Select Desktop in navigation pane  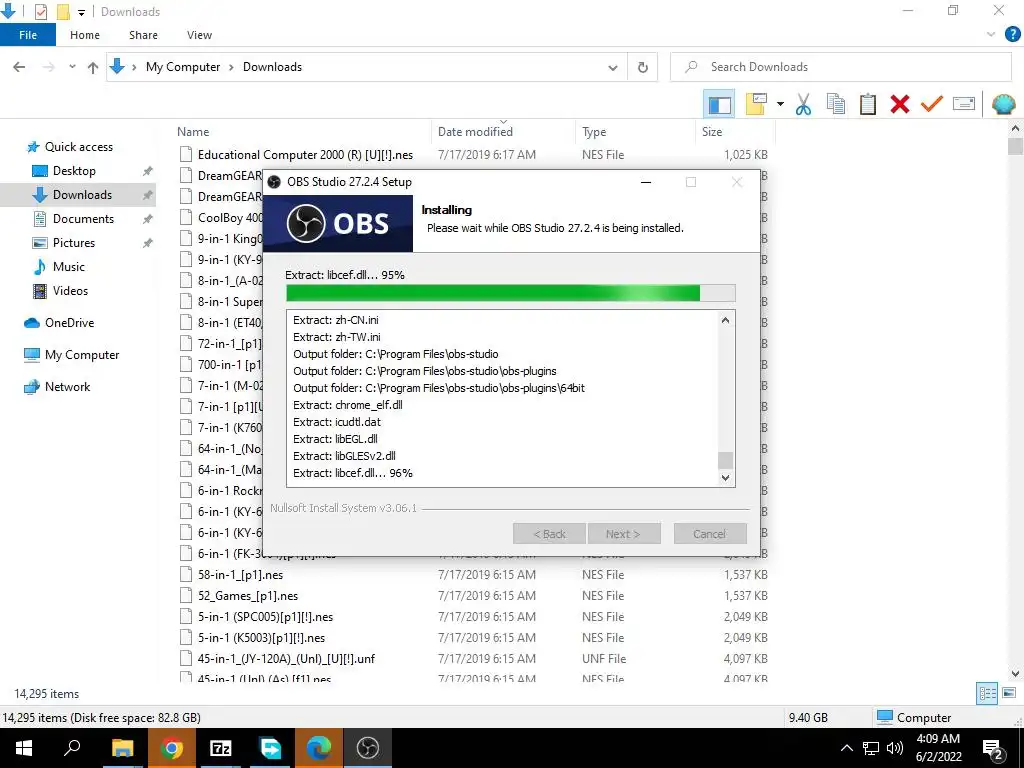tap(74, 171)
